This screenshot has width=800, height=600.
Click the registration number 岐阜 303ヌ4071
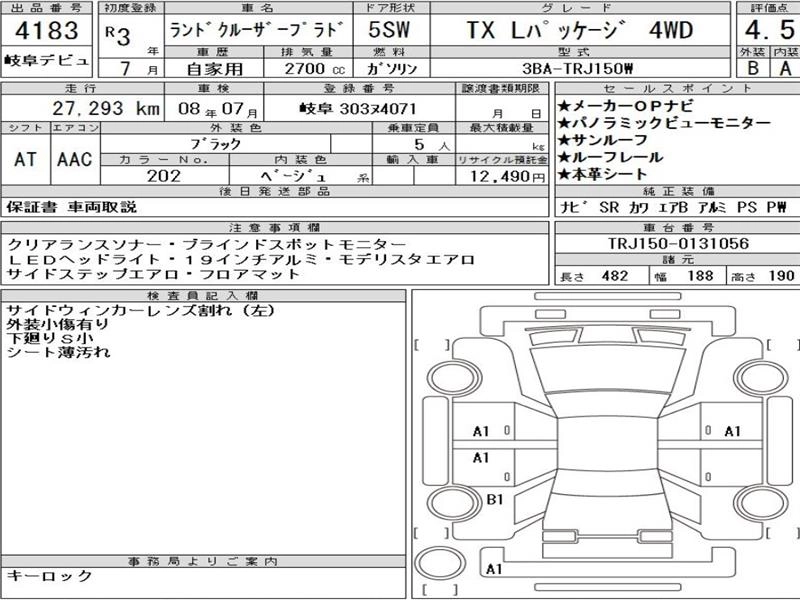(358, 108)
